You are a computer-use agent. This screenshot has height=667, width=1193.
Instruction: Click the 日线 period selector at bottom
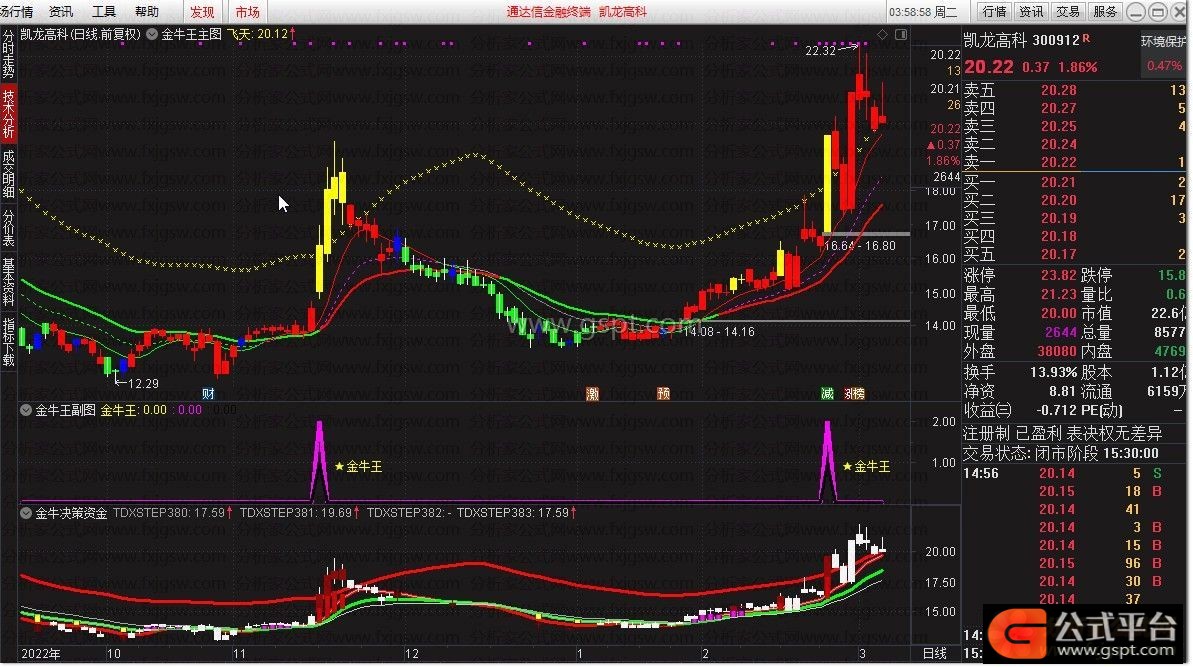click(x=935, y=653)
